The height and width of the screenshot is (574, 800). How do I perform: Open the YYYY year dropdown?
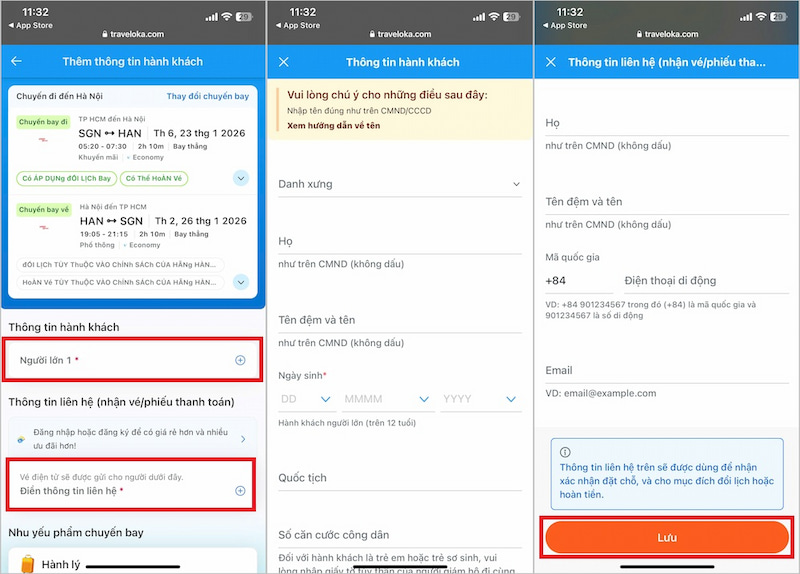pos(481,399)
